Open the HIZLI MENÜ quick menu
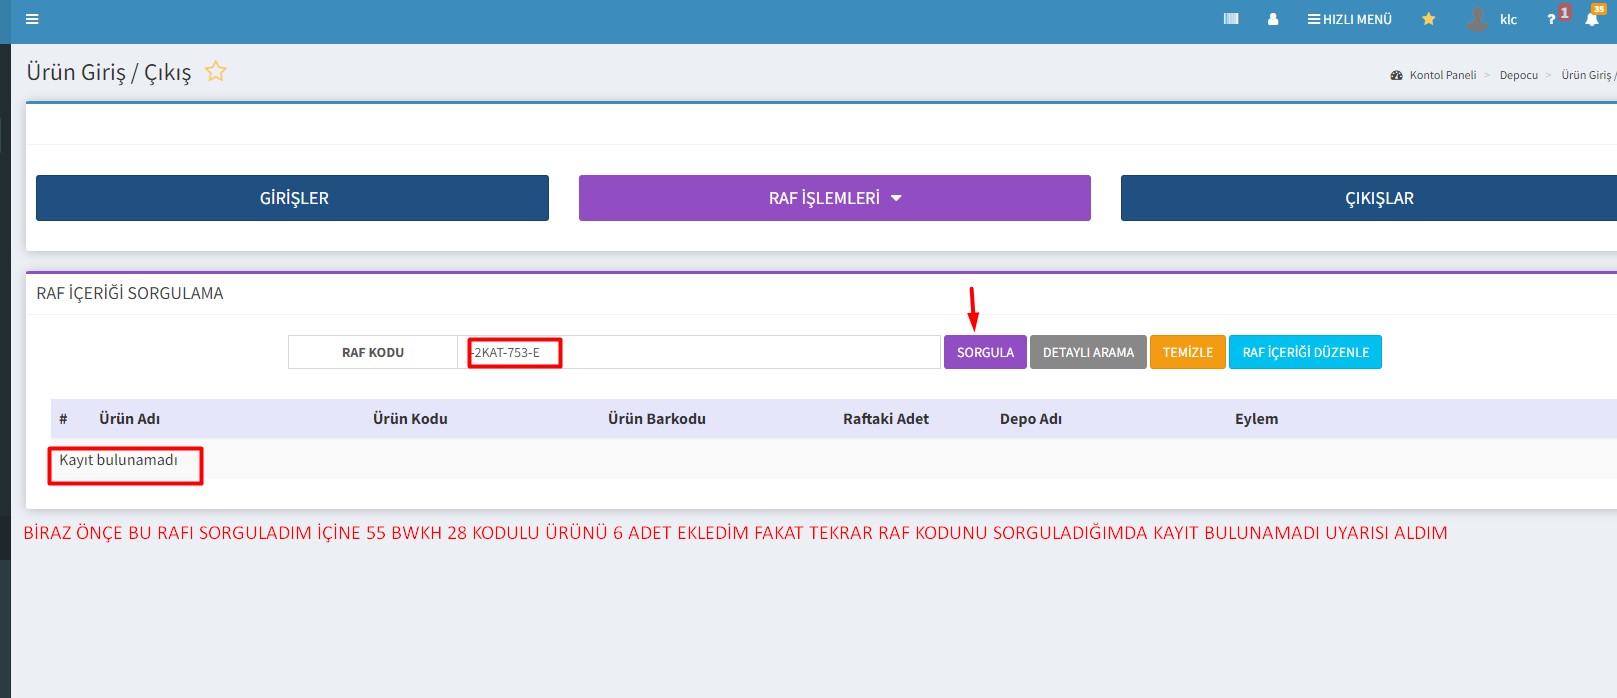 [1349, 19]
